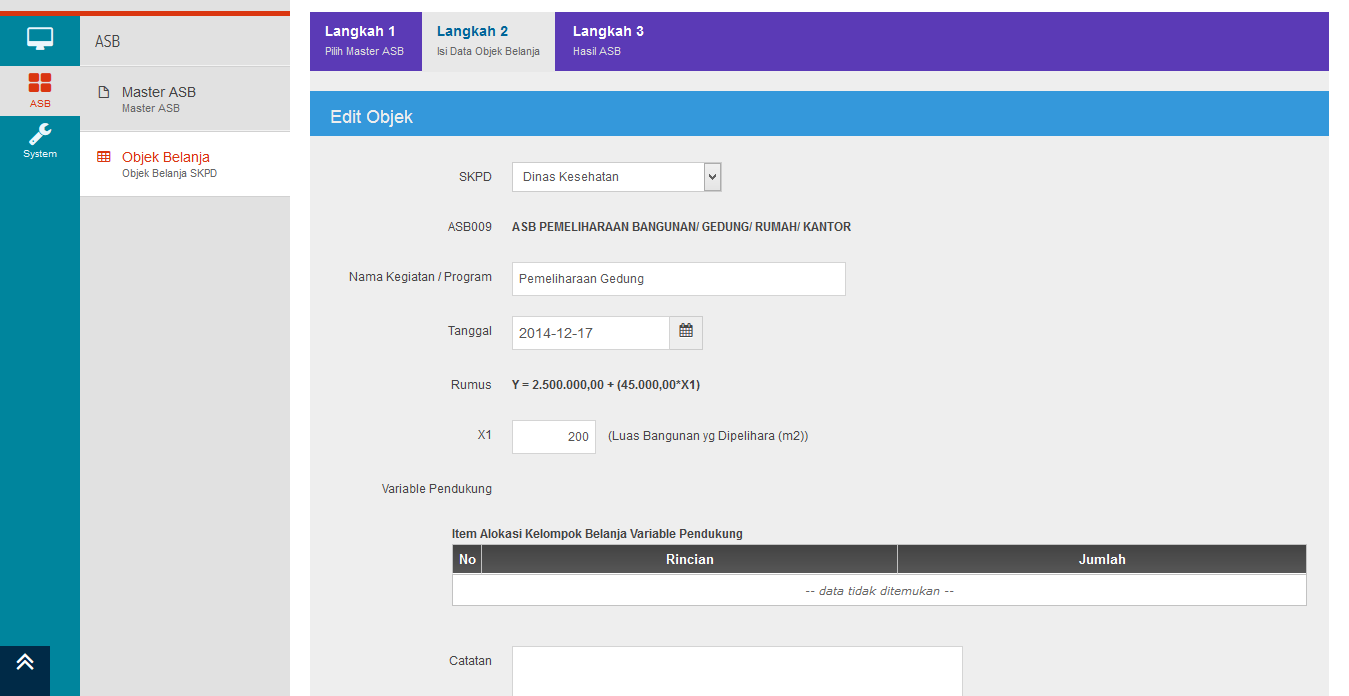
Task: Click the Objek Belanja table icon
Action: [x=103, y=157]
